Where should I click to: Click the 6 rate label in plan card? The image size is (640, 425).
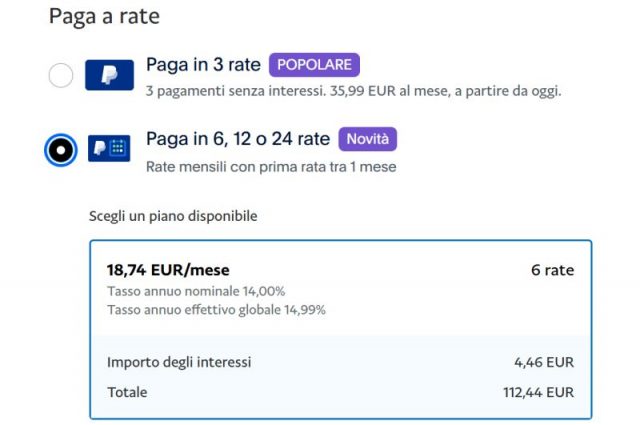click(553, 270)
